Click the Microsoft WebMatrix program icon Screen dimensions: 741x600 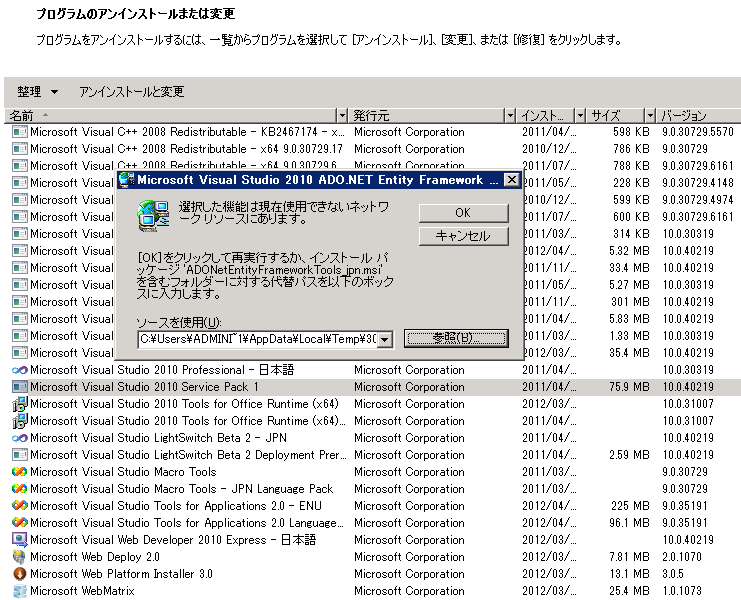(19, 591)
